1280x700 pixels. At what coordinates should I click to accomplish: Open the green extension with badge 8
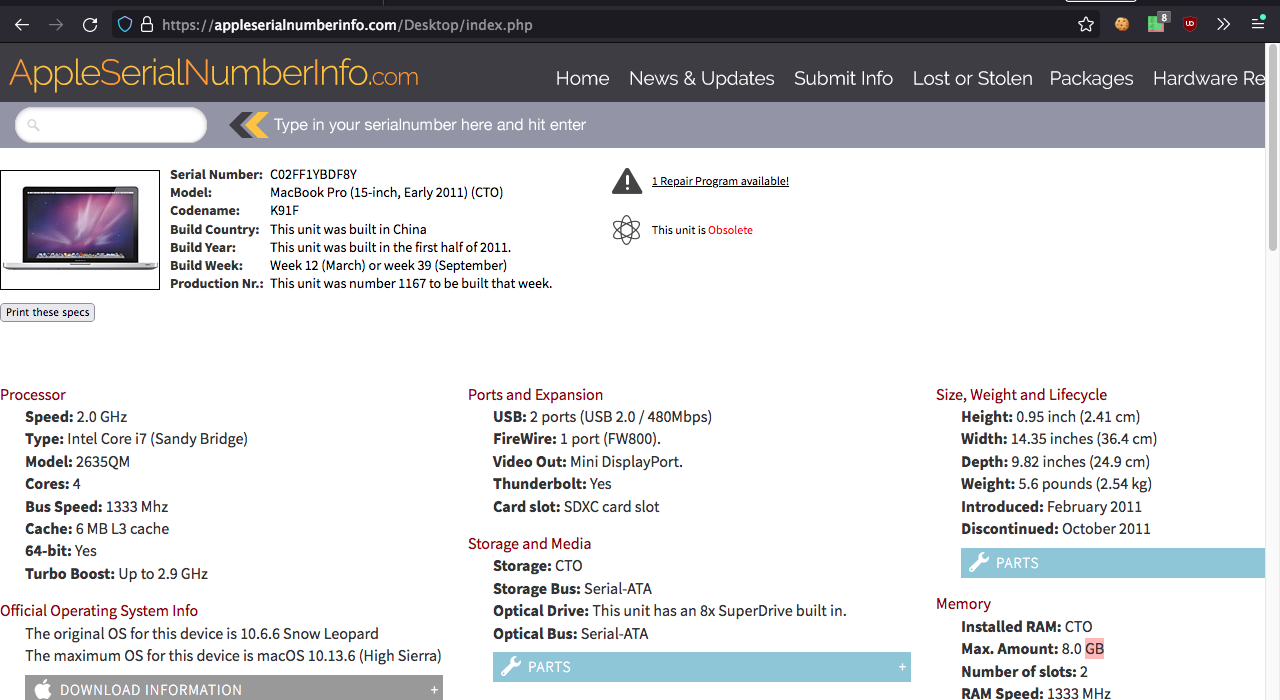[1158, 22]
